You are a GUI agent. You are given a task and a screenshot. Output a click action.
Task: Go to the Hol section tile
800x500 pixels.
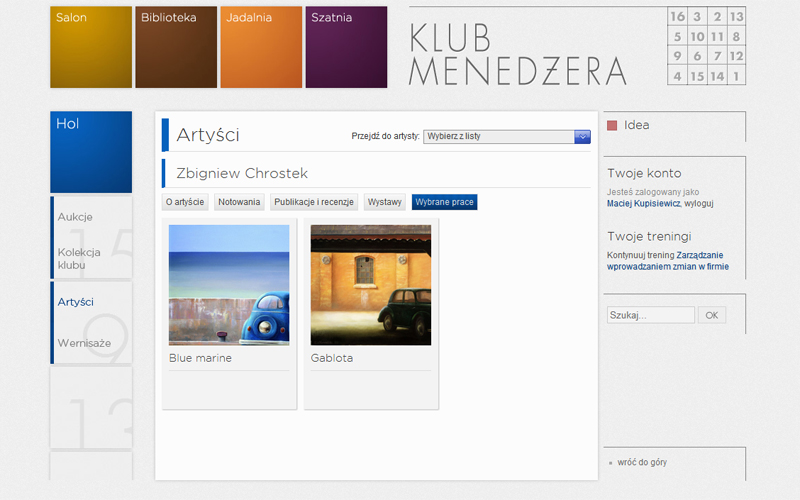[91, 152]
